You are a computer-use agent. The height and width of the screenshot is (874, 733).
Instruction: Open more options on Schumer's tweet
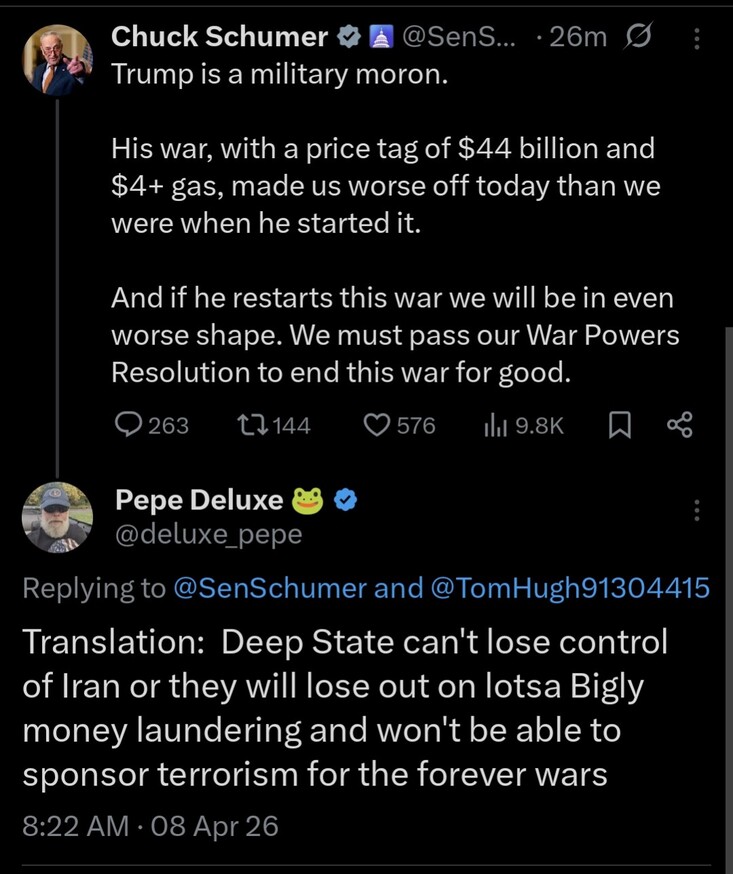[x=697, y=38]
